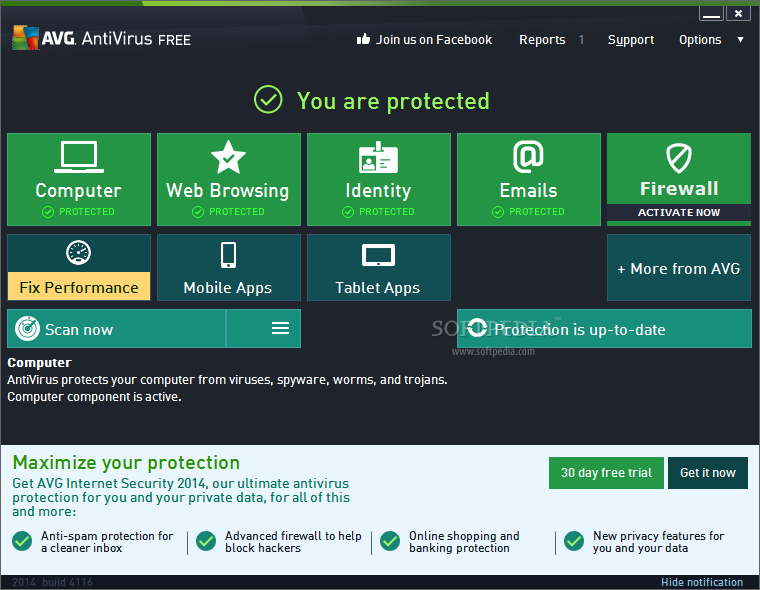Open Fix Performance gauge icon
Screen dimensions: 760x590
tap(78, 252)
